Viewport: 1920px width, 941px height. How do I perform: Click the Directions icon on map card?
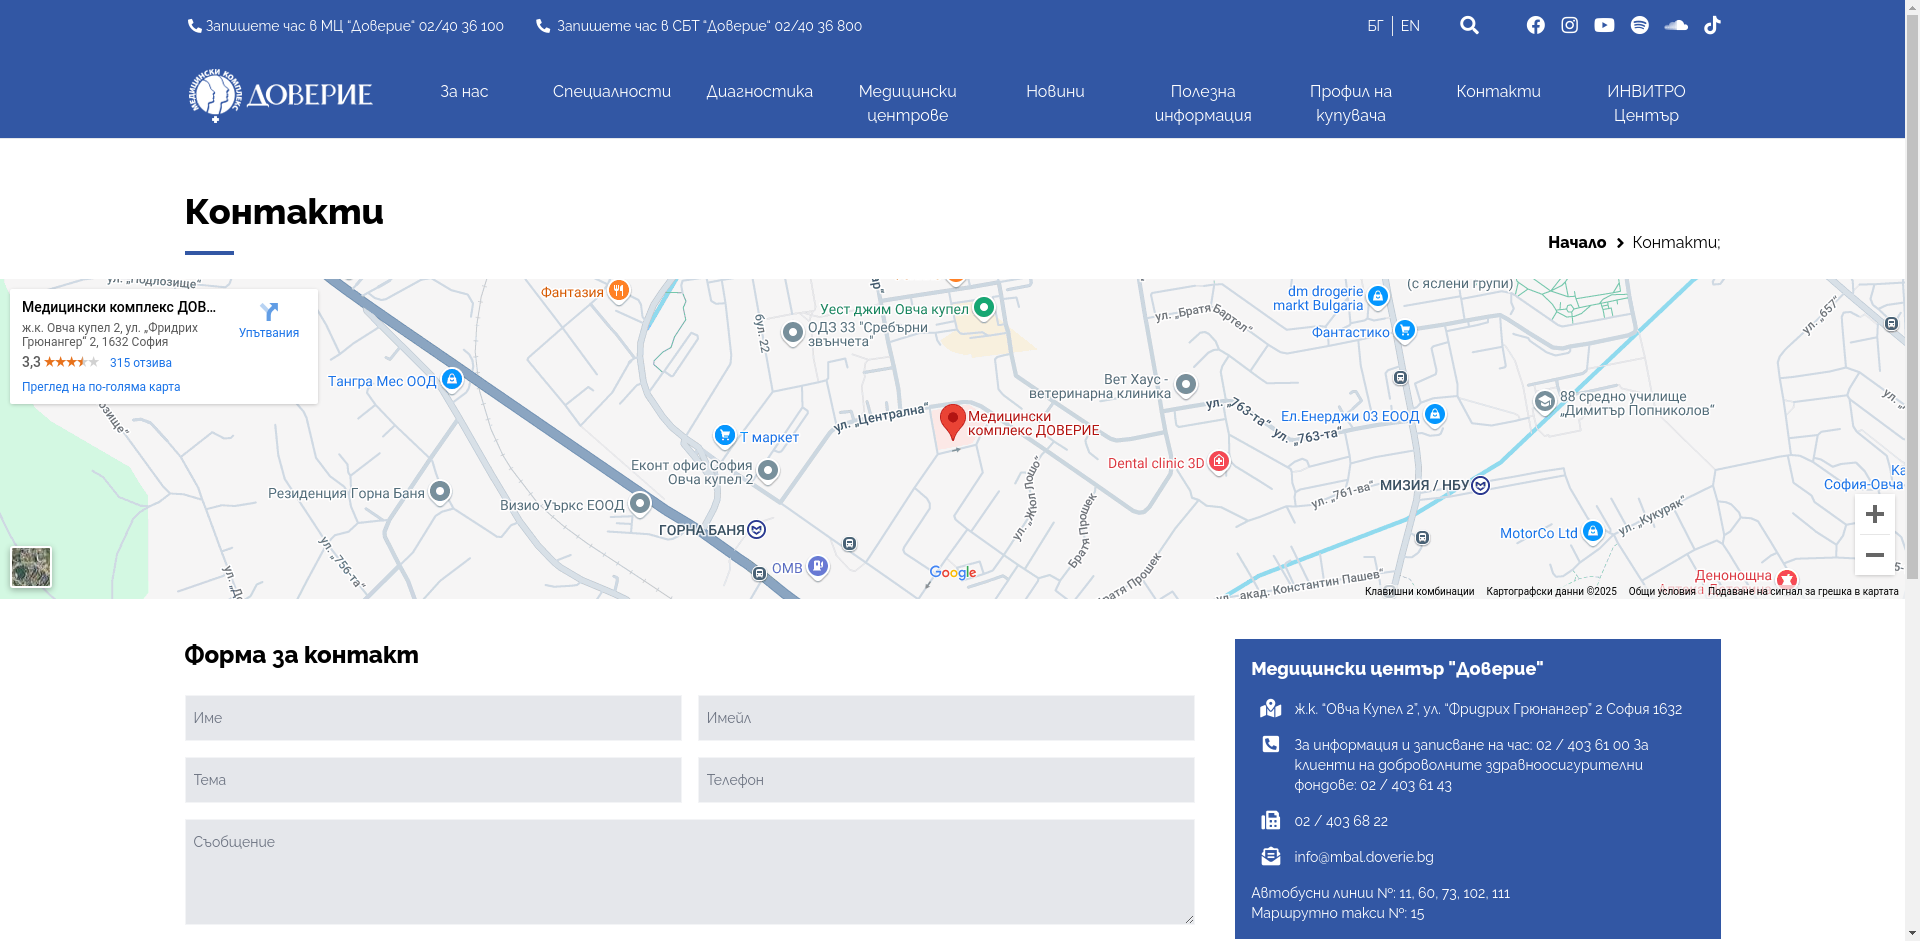point(269,320)
